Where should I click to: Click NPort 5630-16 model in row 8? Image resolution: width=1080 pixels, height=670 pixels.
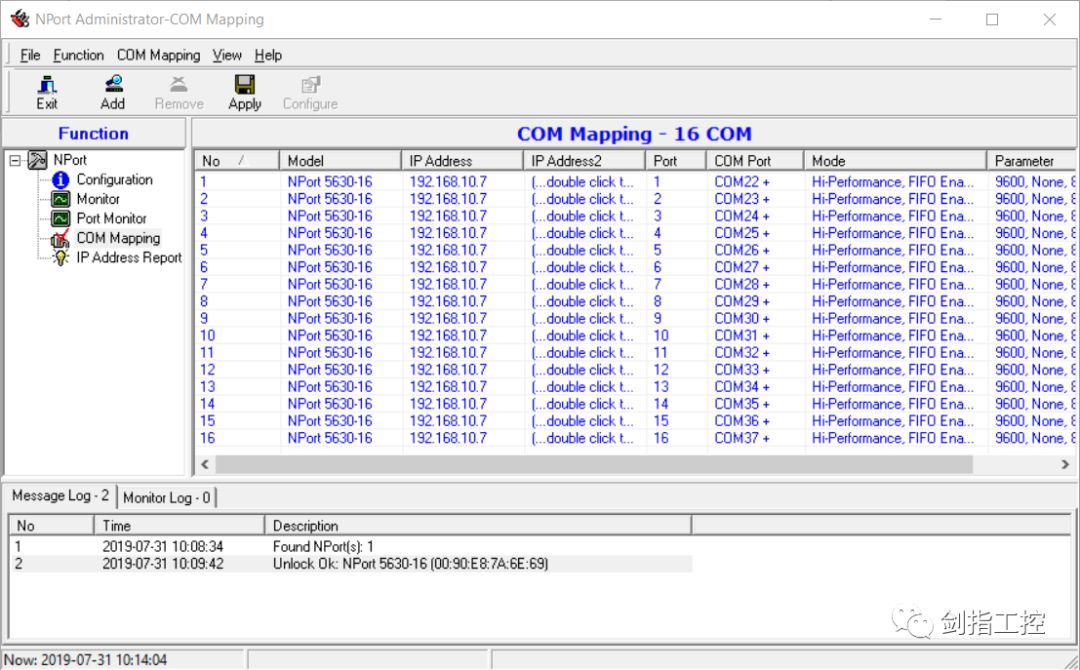pos(330,302)
